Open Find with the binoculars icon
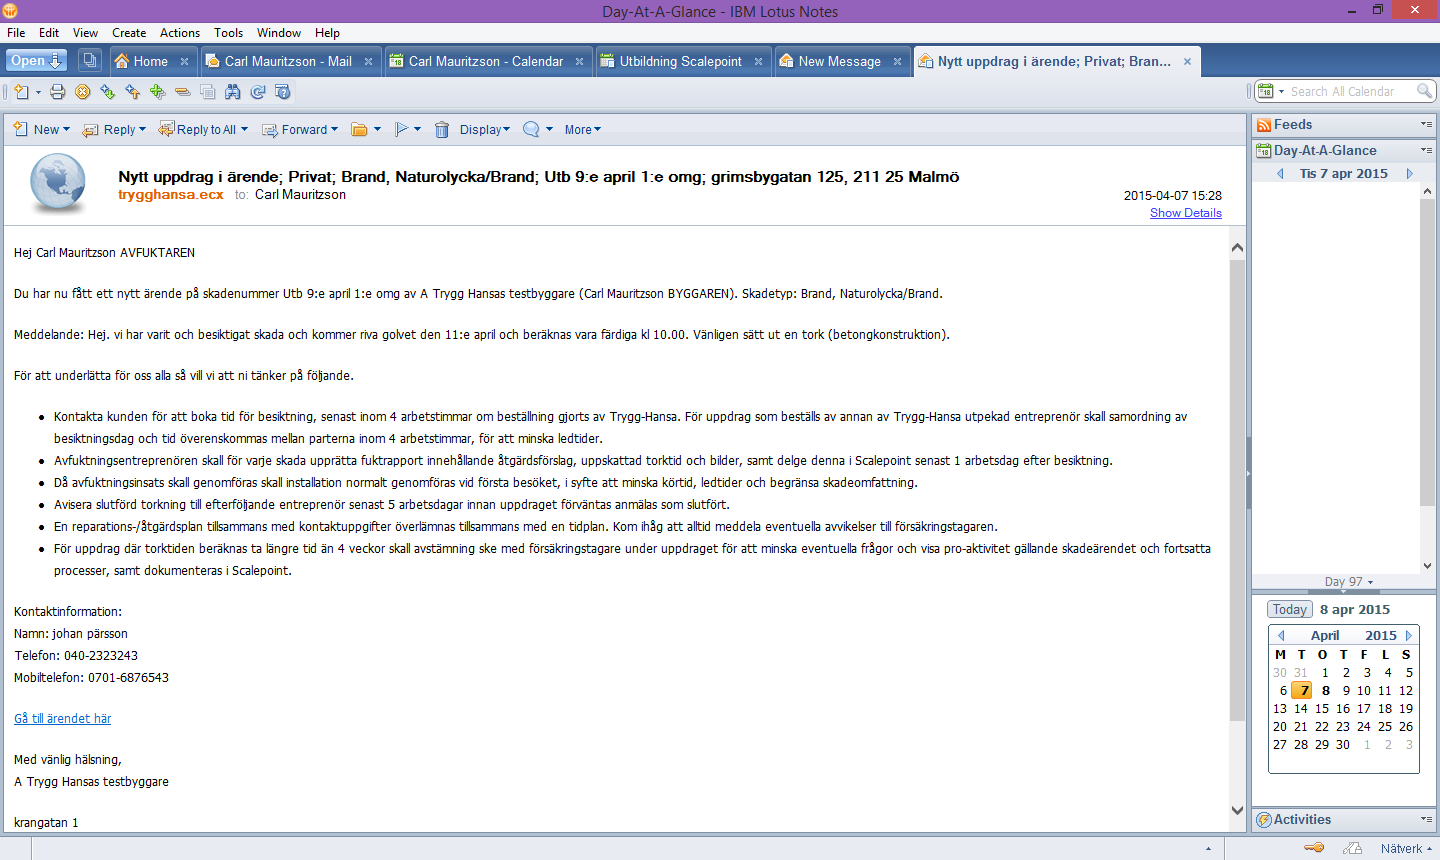The width and height of the screenshot is (1440, 860). [233, 92]
